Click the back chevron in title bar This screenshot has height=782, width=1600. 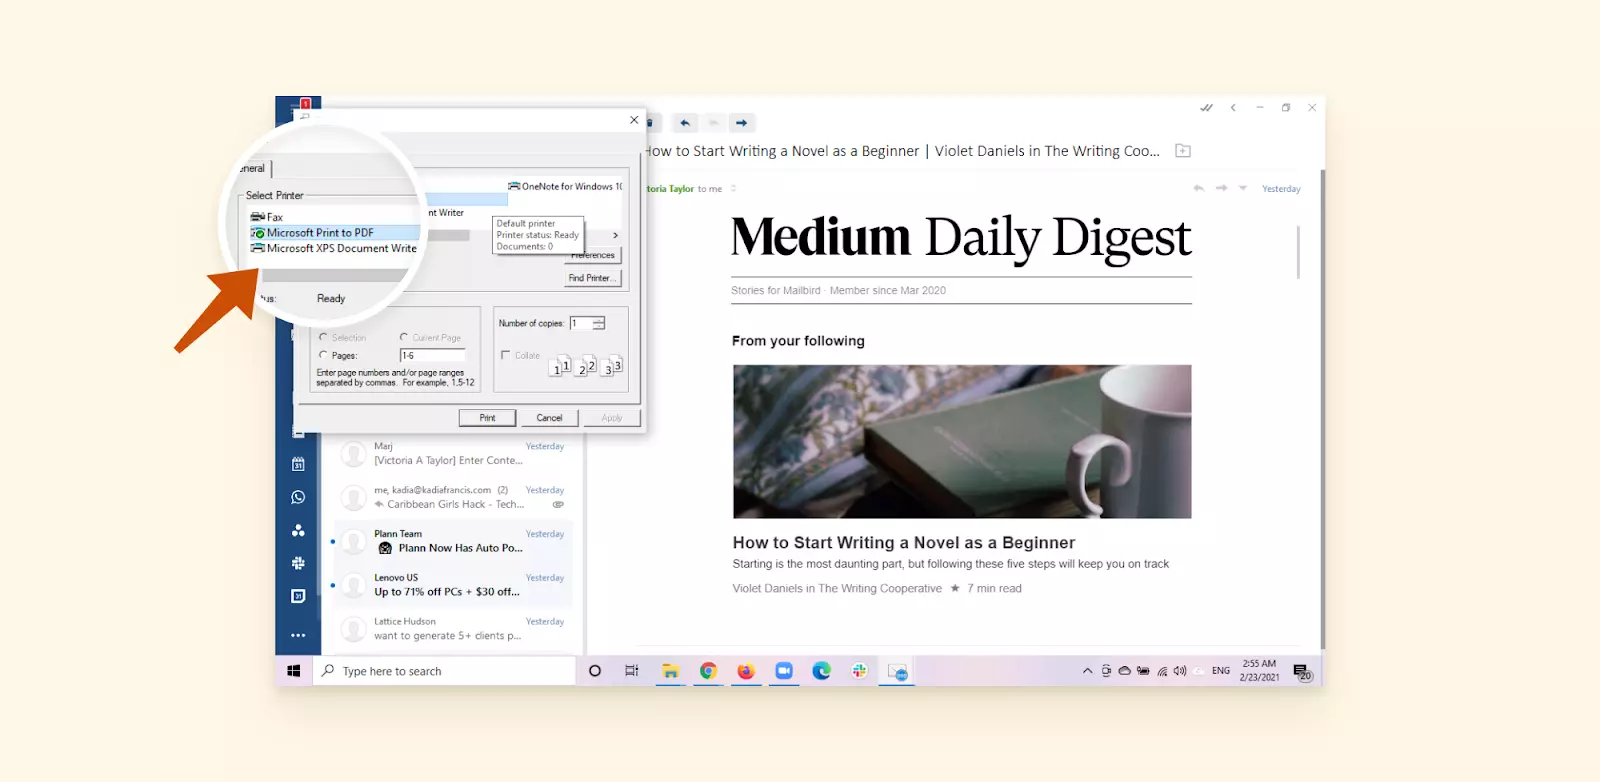[1233, 108]
